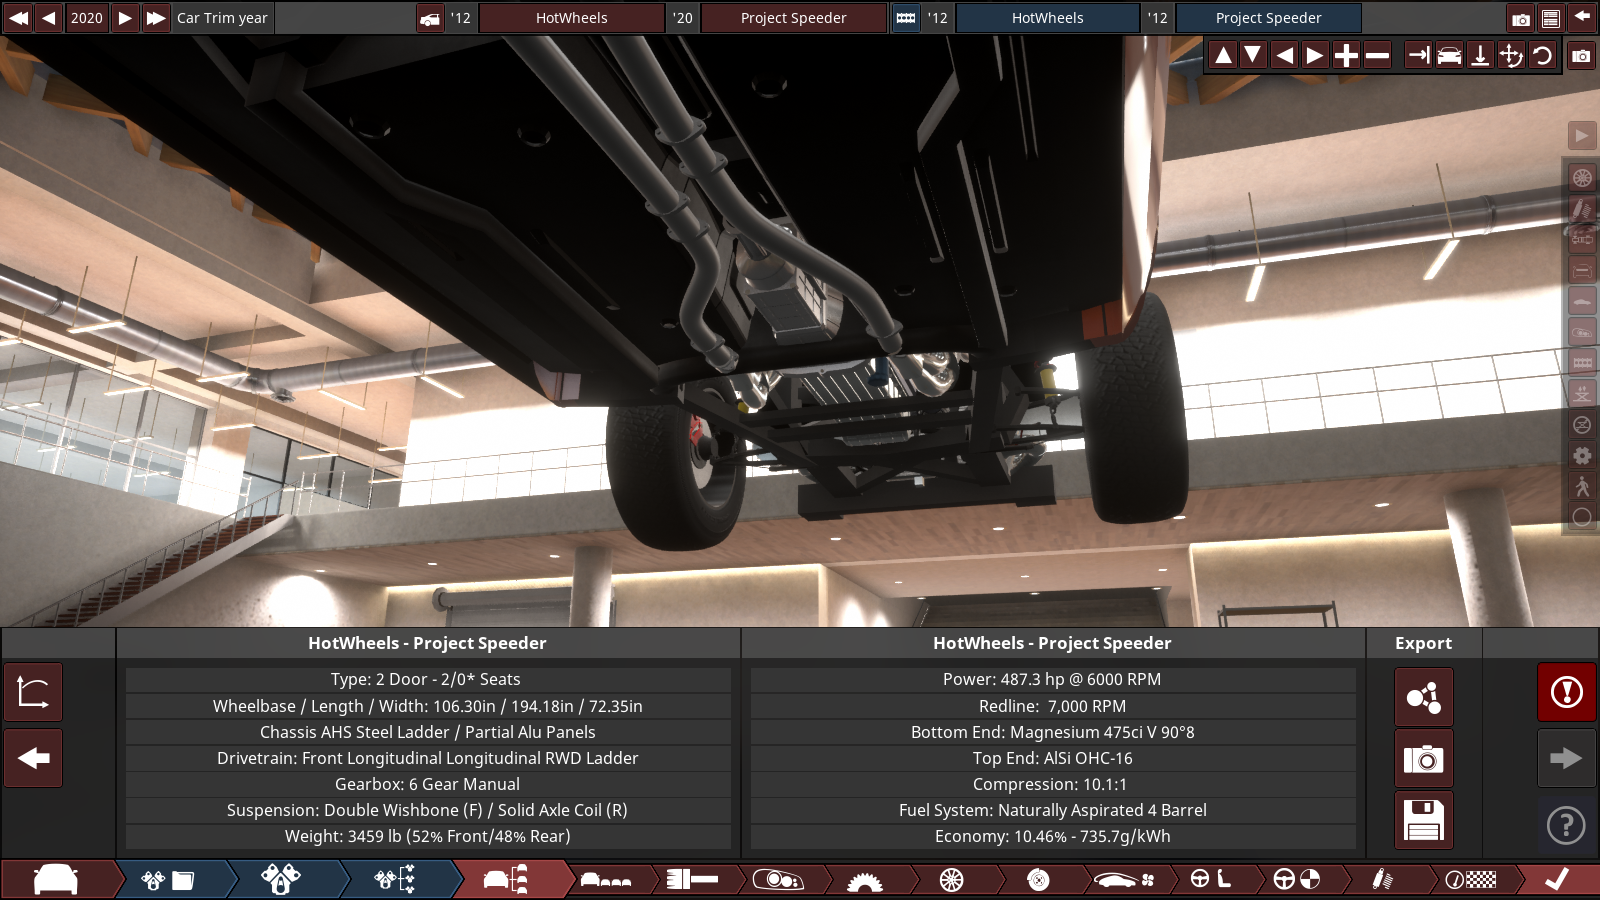Rotate camera left with the left triangle
Viewport: 1600px width, 900px height.
1285,56
